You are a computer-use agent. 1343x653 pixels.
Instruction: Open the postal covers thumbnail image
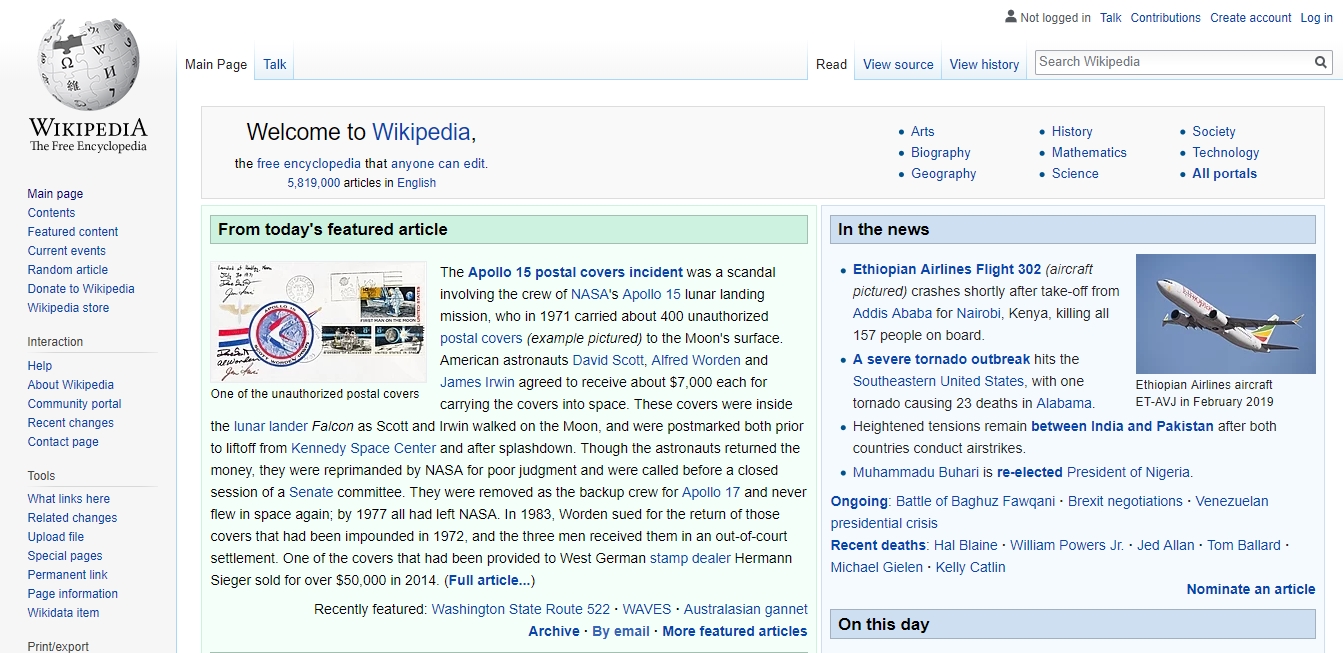coord(318,322)
